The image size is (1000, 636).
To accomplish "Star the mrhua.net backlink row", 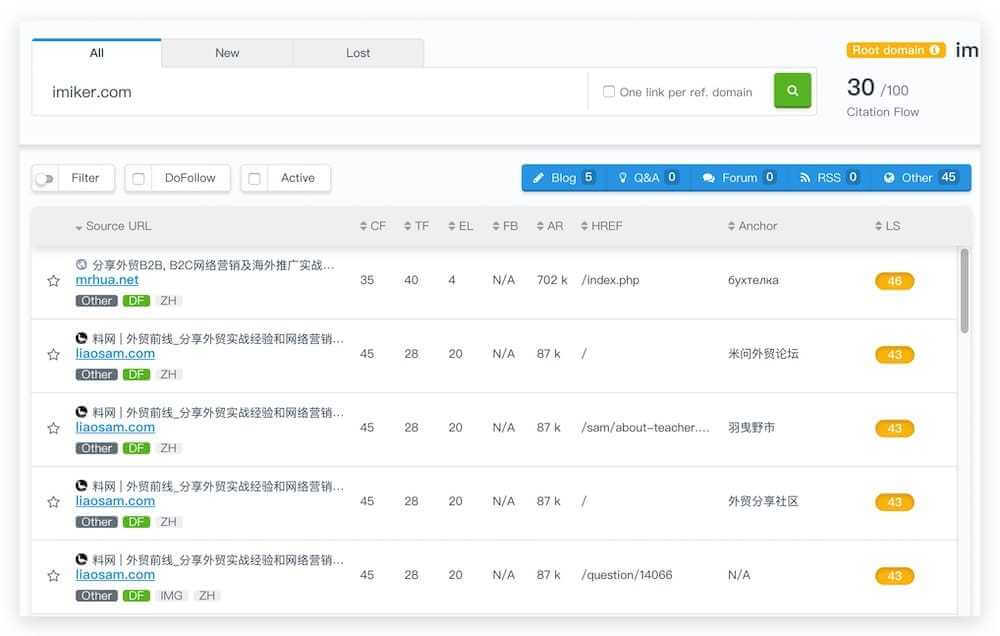I will (x=53, y=281).
